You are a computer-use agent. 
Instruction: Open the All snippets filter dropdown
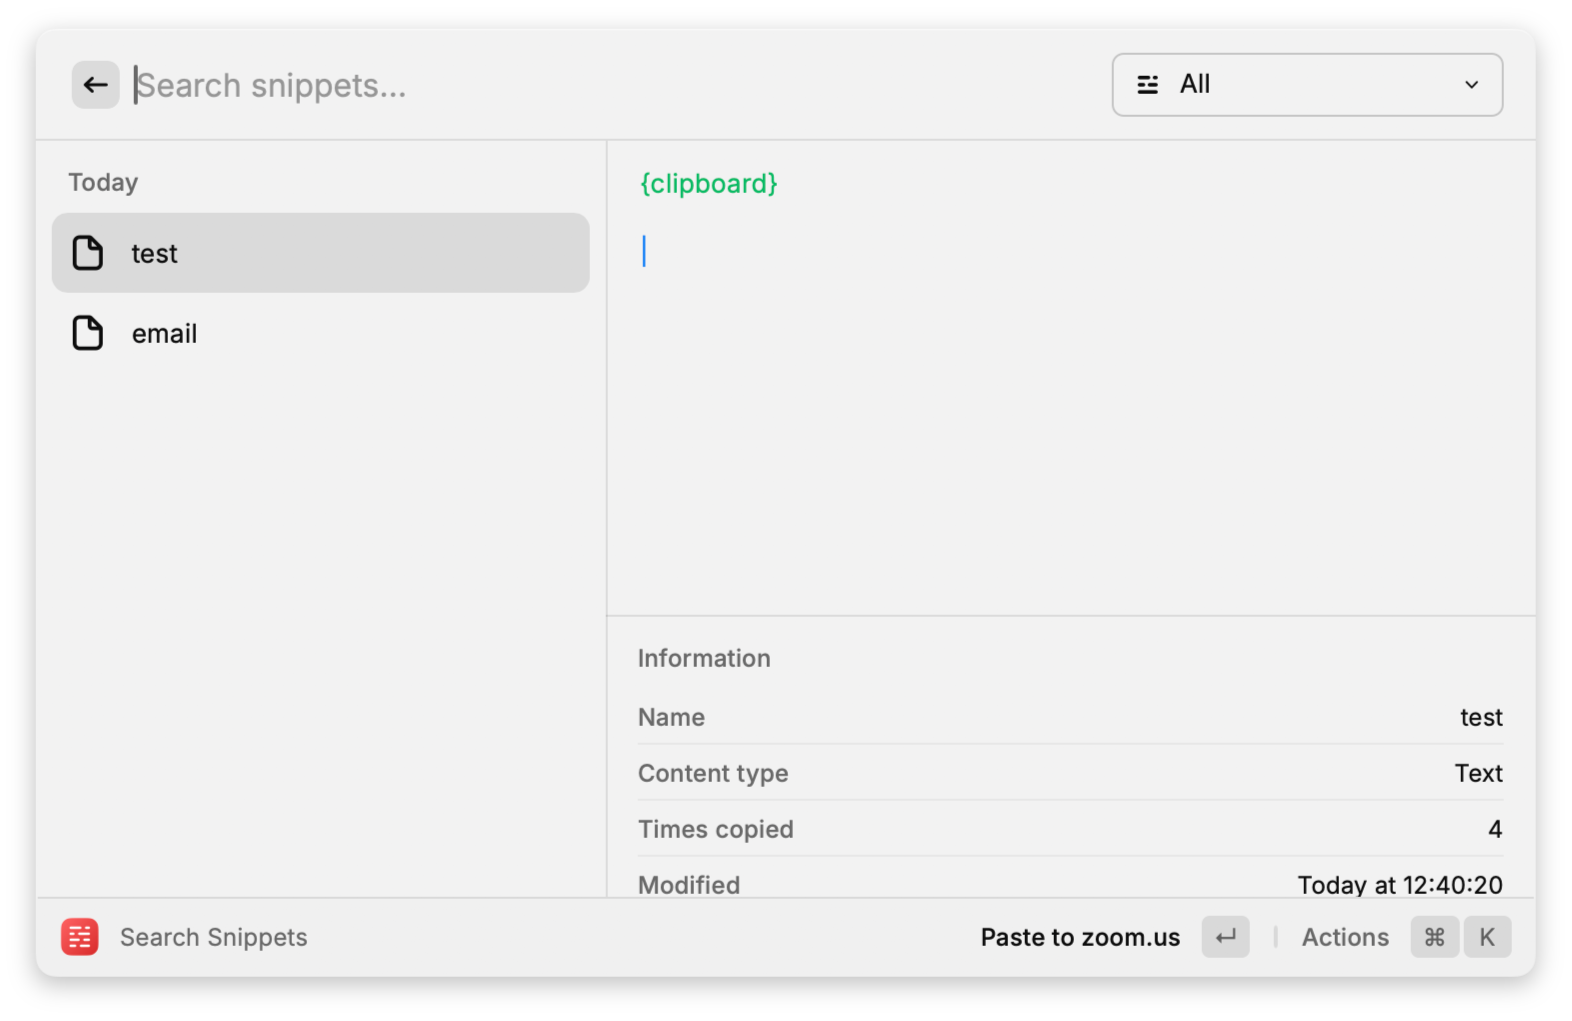click(1306, 85)
